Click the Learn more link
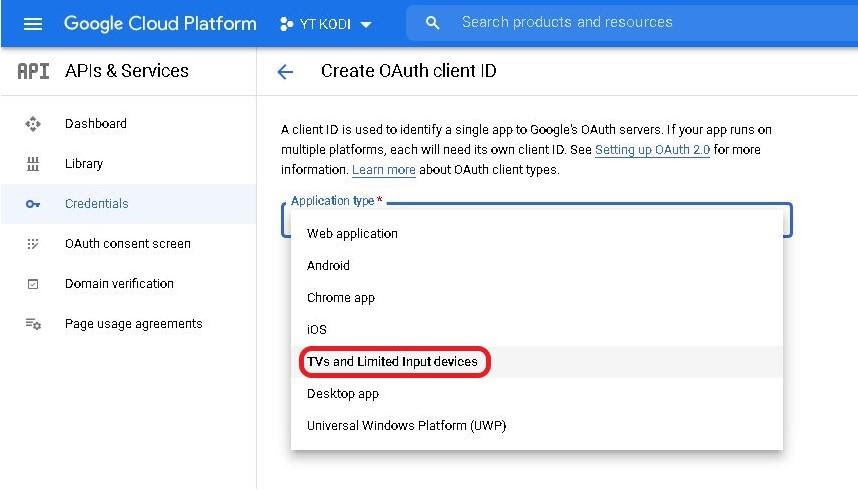Viewport: 858px width, 490px height. (x=384, y=170)
